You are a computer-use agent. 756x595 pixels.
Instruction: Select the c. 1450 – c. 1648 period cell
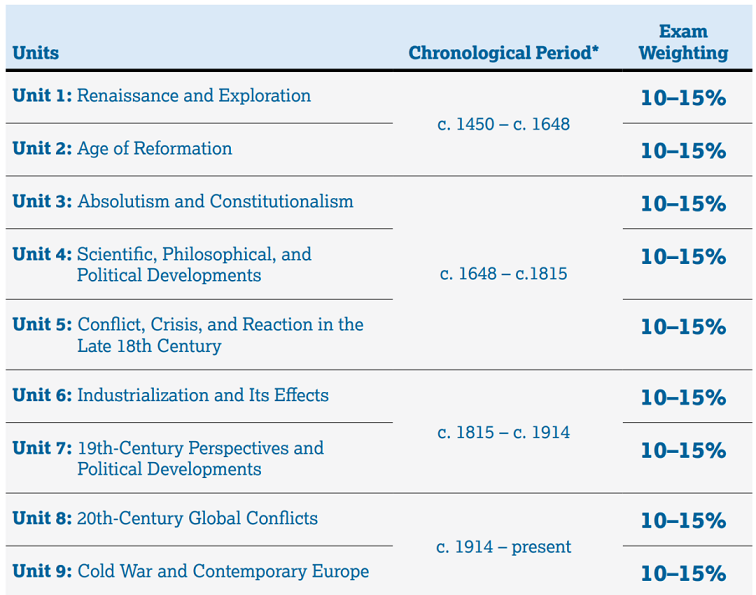[503, 124]
